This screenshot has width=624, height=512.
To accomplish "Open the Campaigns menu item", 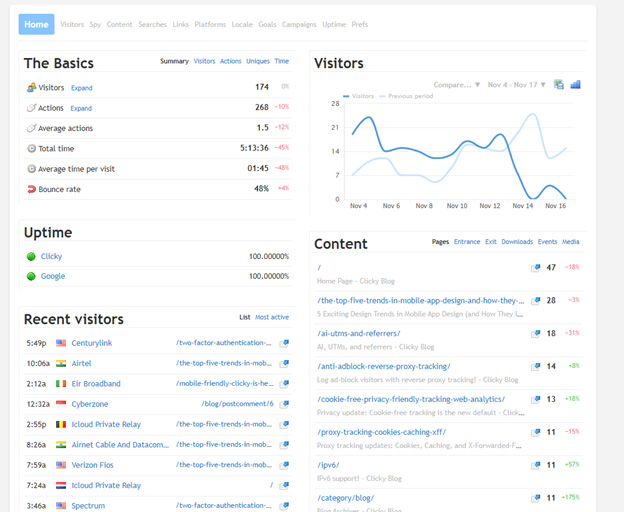I will tap(299, 24).
